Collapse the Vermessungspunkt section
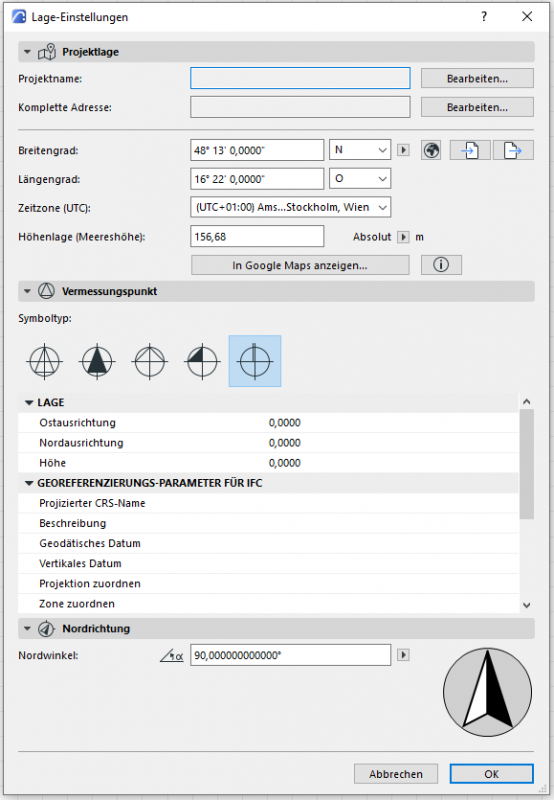This screenshot has width=554, height=800. [x=28, y=291]
